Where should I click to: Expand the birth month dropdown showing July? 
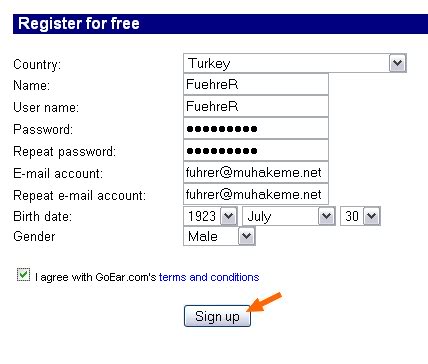pos(289,216)
